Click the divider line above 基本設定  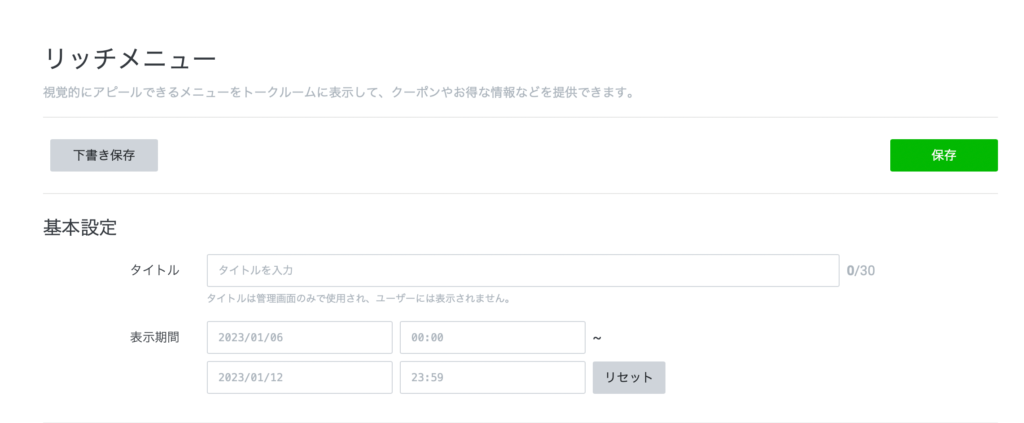[x=520, y=193]
